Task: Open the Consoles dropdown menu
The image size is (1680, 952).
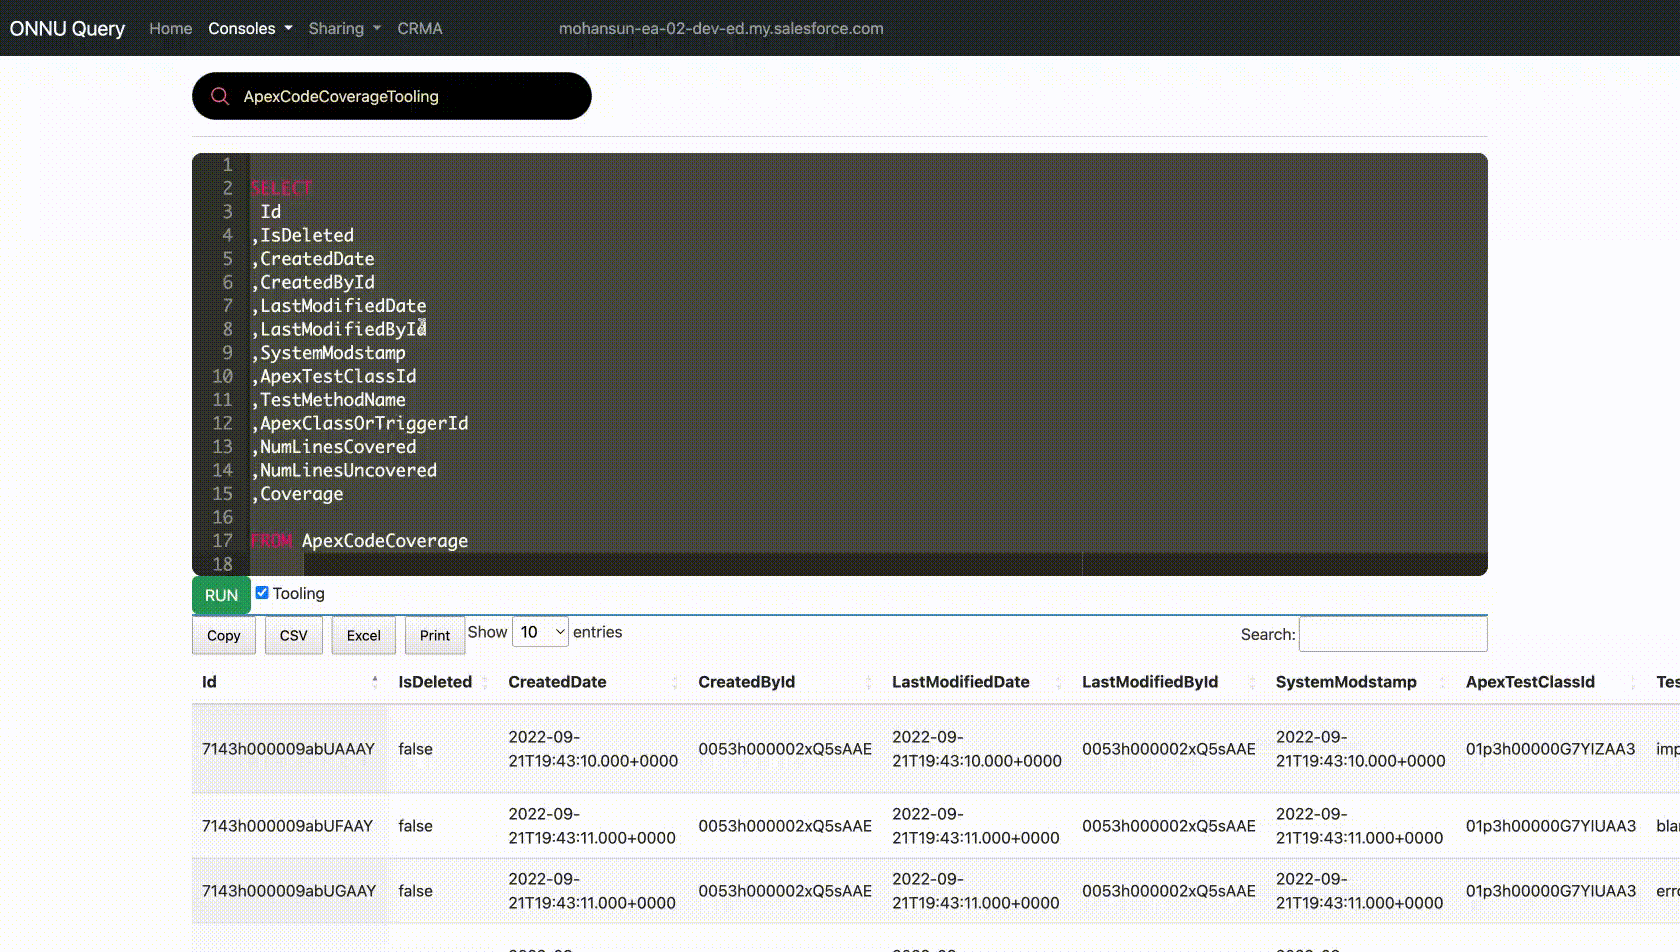Action: coord(250,28)
